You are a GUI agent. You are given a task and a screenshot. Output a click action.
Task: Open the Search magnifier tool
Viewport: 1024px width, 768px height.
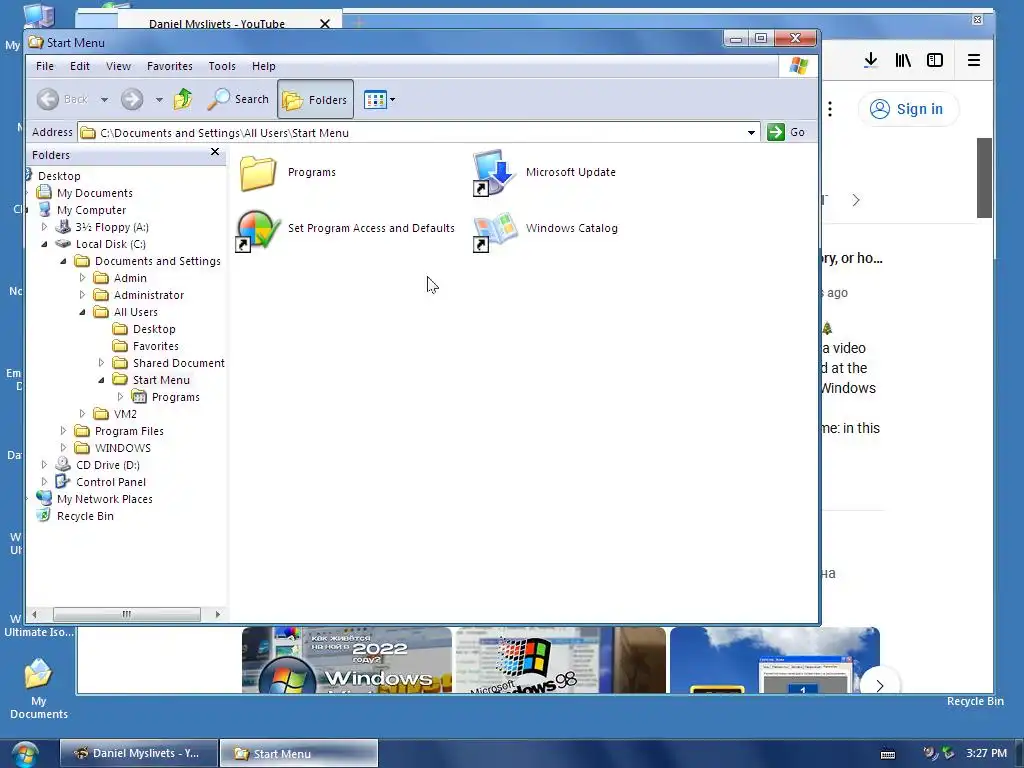point(238,99)
